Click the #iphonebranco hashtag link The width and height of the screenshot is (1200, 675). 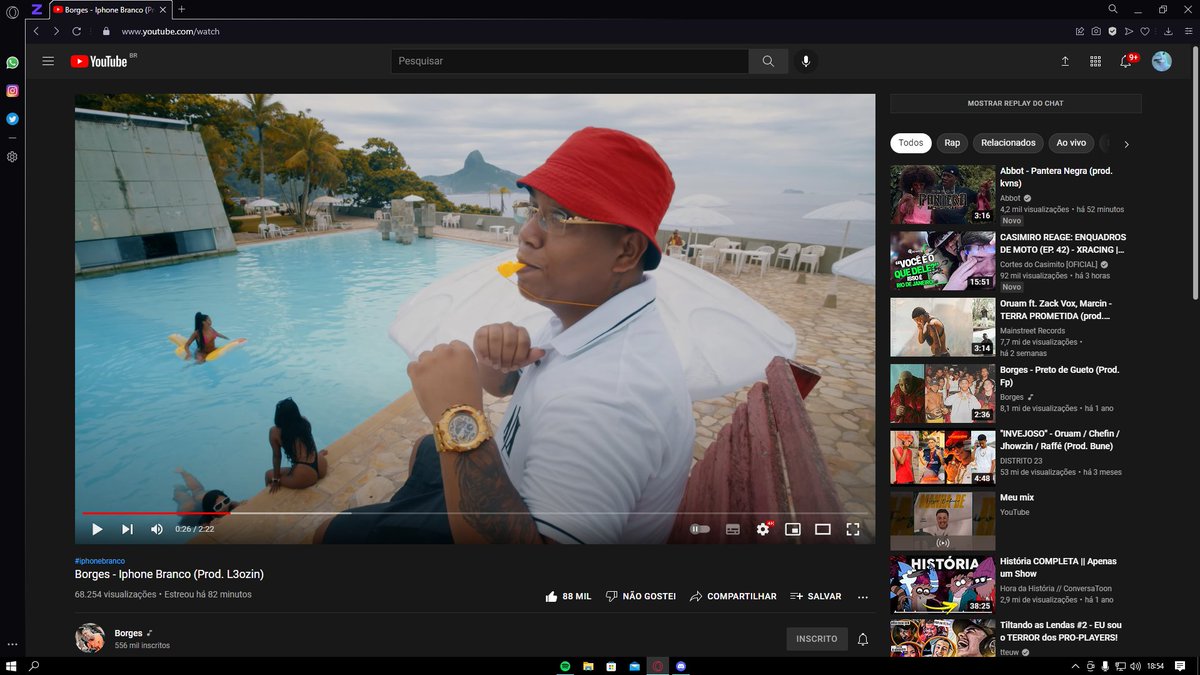pos(100,561)
